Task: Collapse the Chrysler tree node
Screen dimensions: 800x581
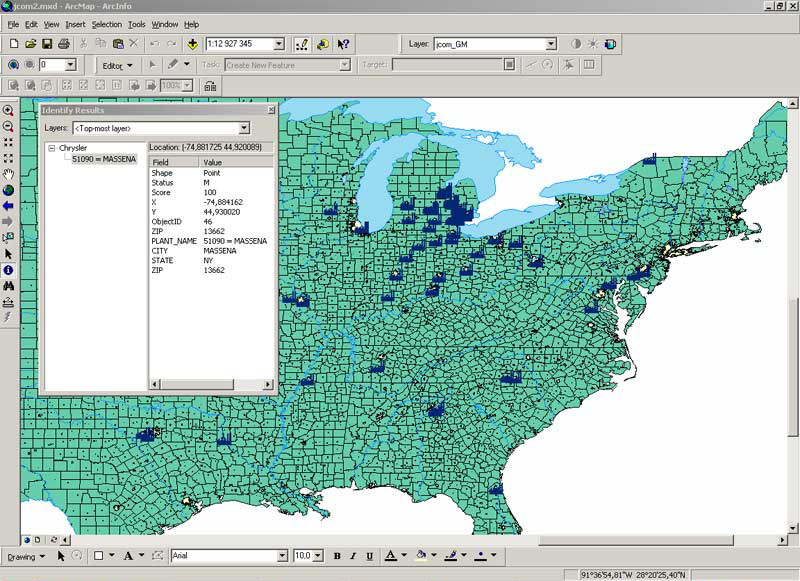Action: click(x=51, y=148)
